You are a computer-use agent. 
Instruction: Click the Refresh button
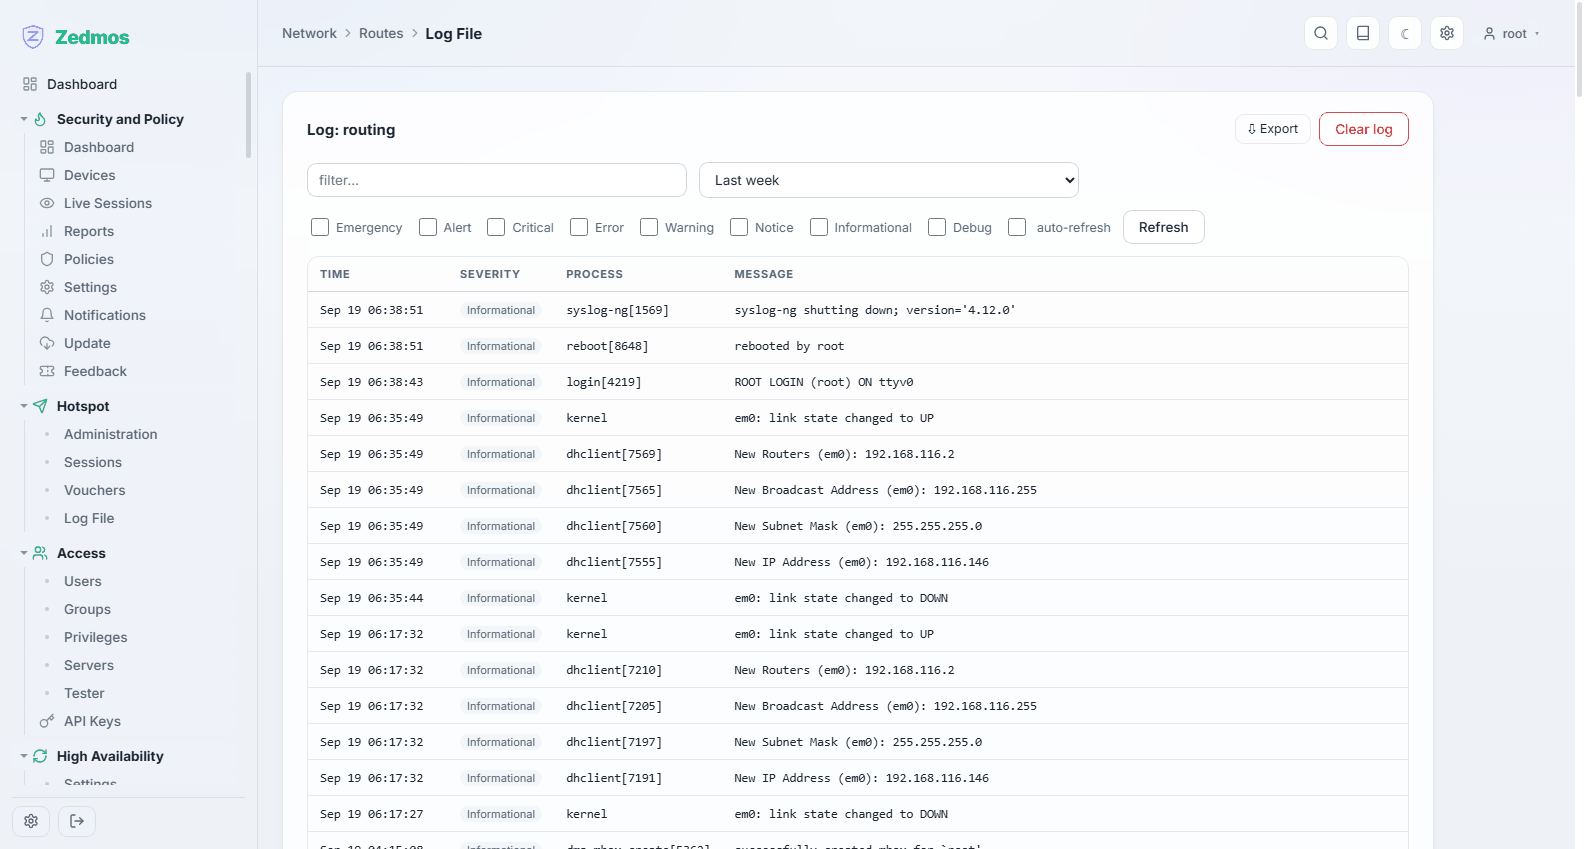click(1164, 227)
